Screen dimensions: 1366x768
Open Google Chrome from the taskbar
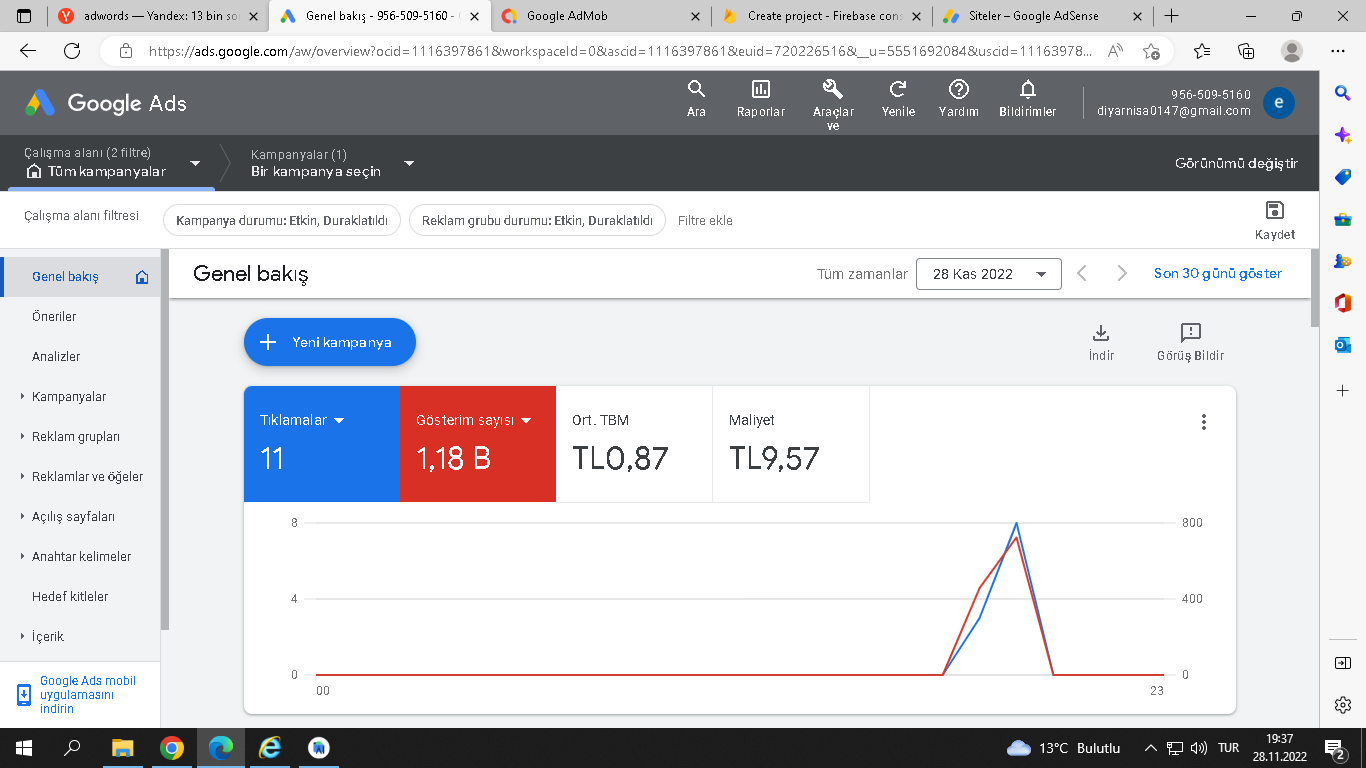172,748
